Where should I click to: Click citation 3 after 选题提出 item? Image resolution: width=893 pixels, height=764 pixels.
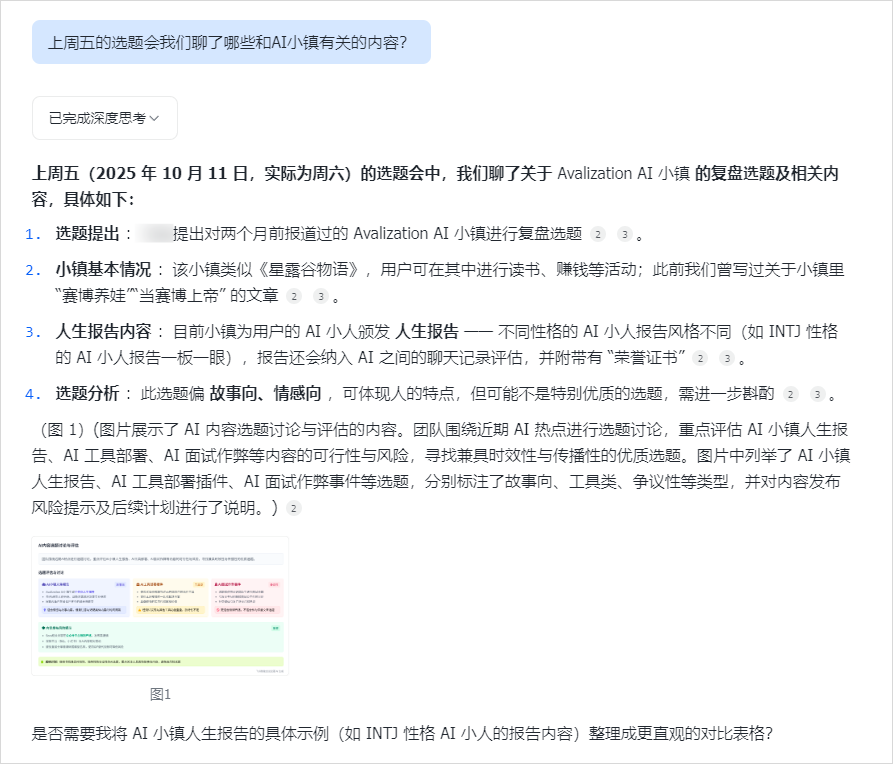[625, 234]
